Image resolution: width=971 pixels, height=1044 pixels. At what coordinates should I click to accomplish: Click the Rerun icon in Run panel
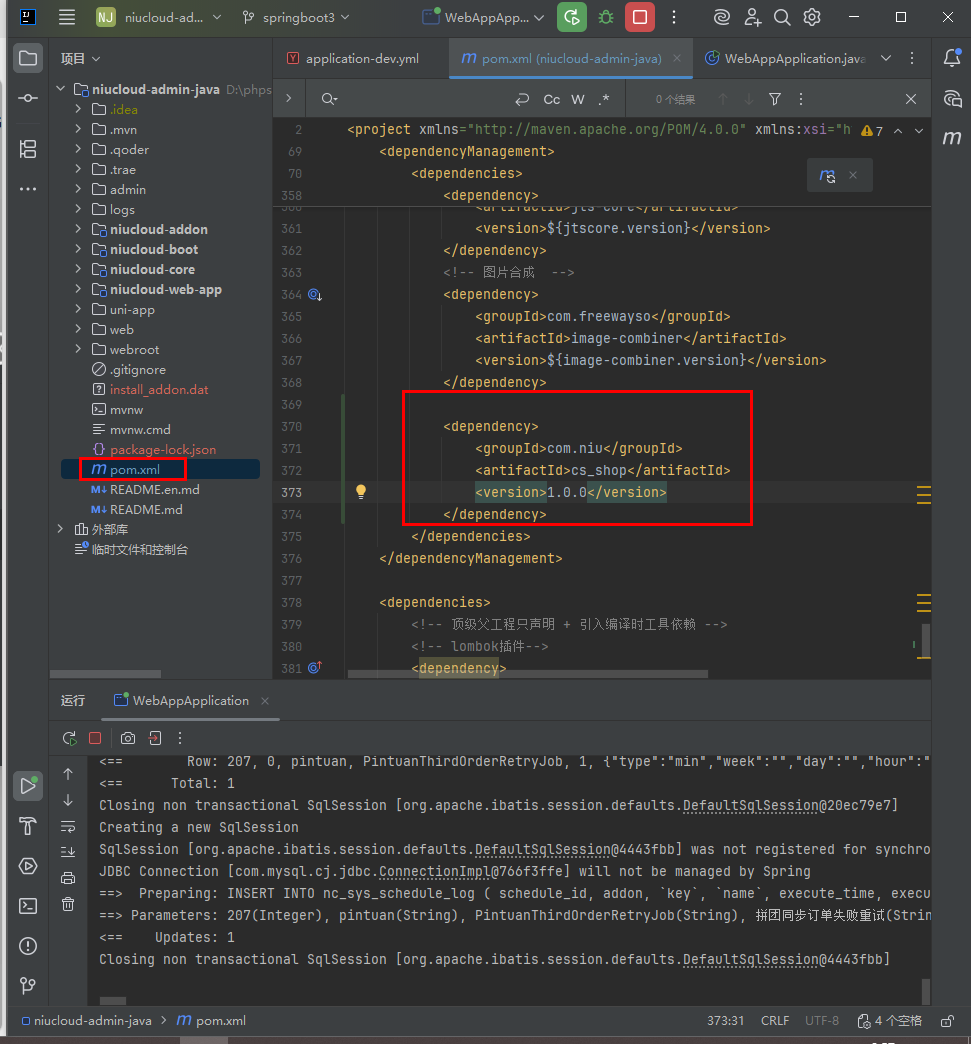(x=69, y=738)
